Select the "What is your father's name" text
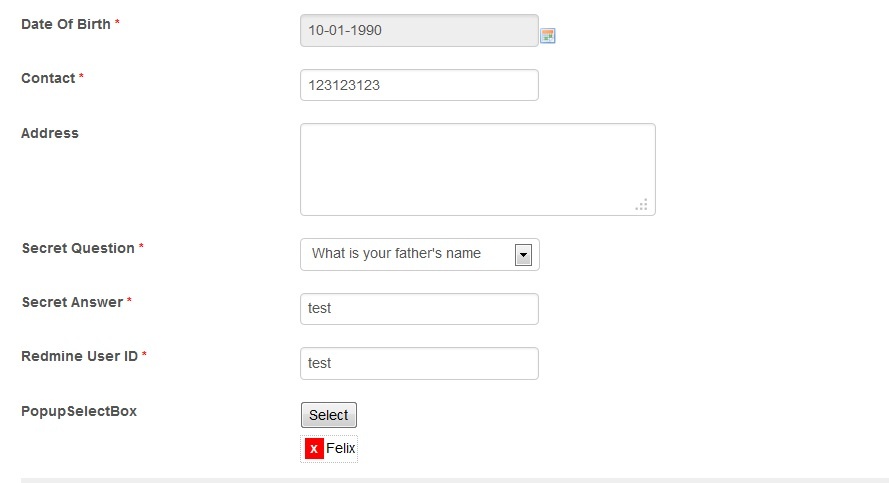Image resolution: width=889 pixels, height=483 pixels. [x=396, y=254]
